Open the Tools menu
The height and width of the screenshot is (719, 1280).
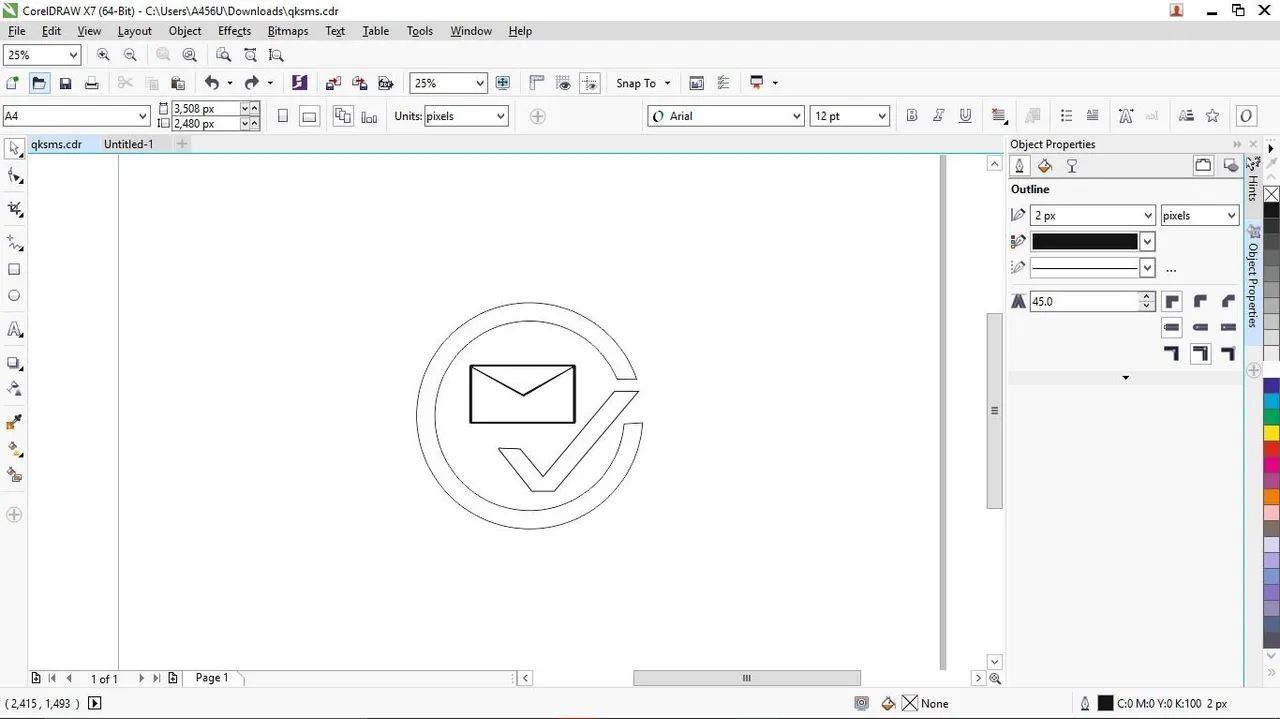[x=420, y=31]
